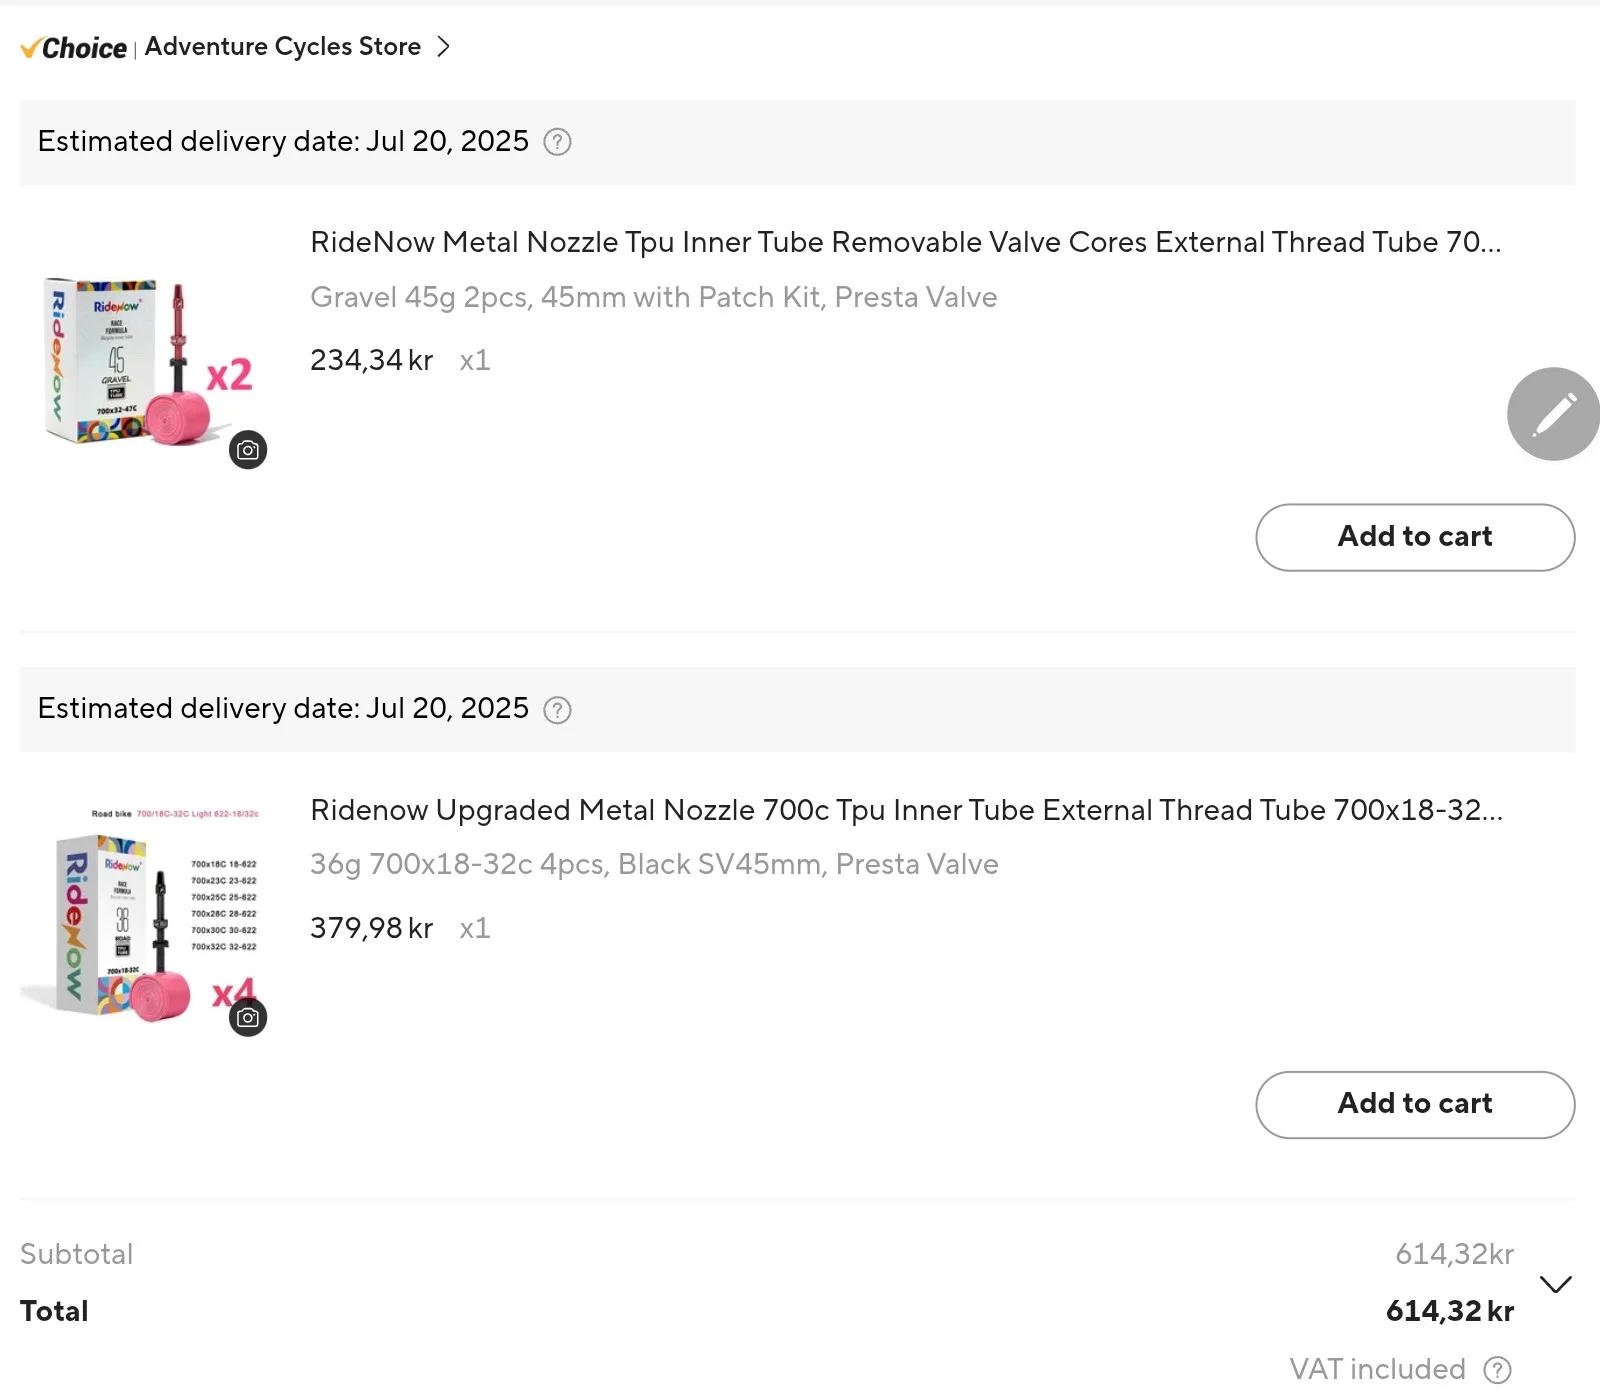
Task: Open Adventure Cycles Store arrow chevron
Action: [x=444, y=47]
